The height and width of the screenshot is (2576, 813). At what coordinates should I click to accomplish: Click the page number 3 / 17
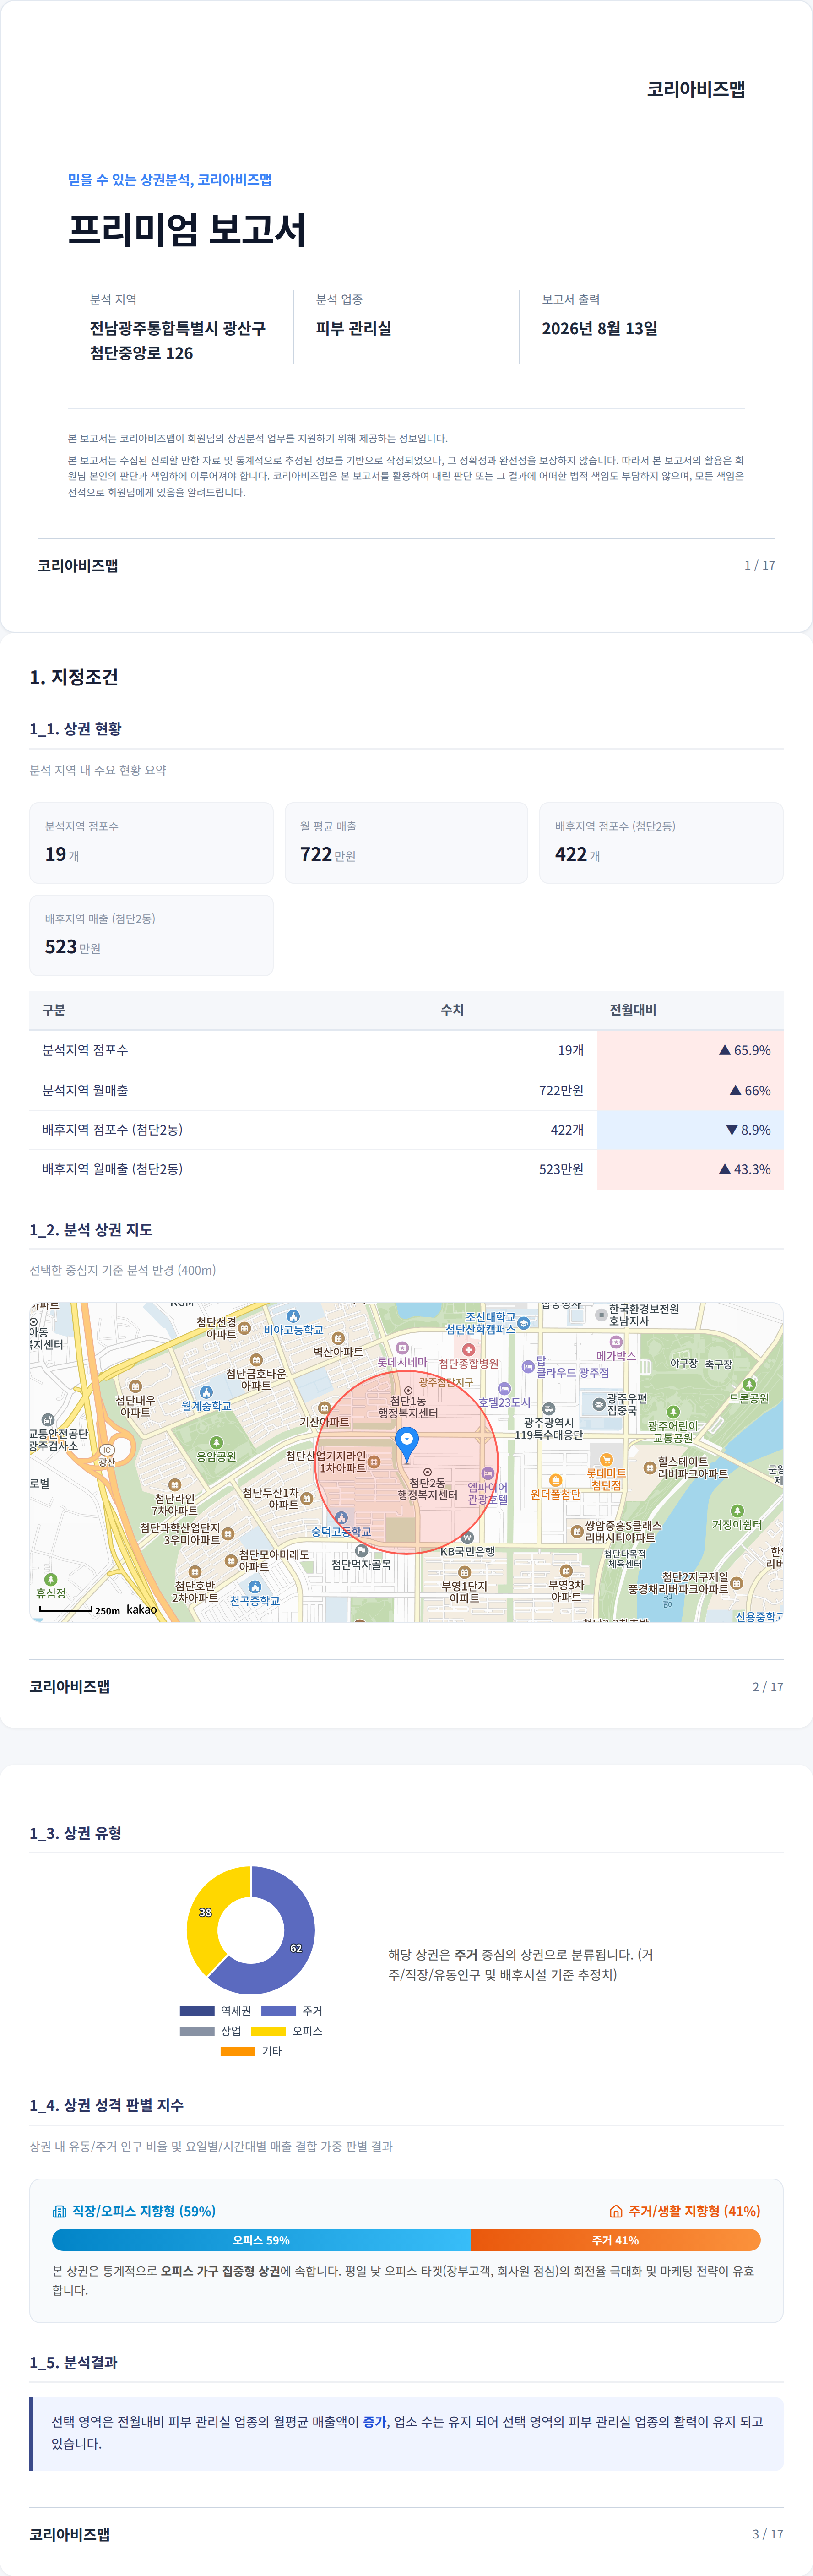coord(768,2534)
